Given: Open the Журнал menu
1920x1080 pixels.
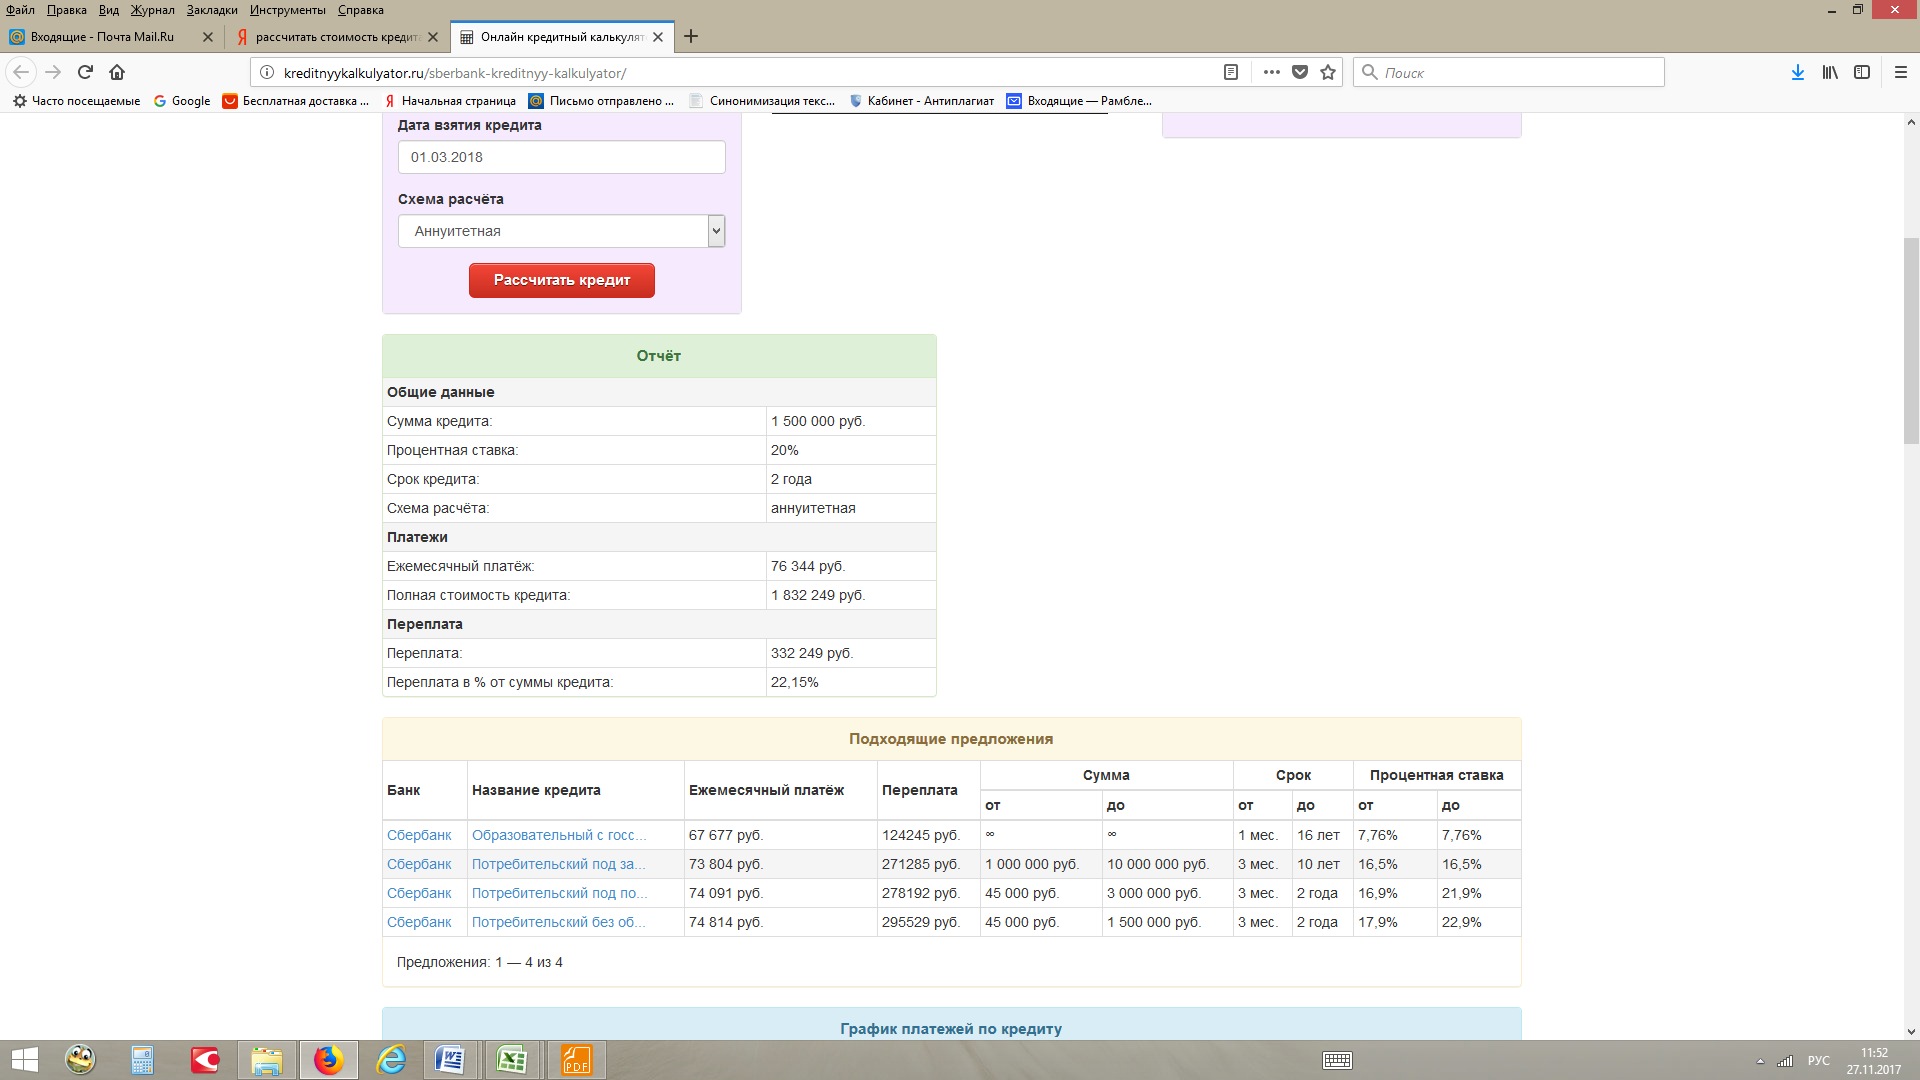Looking at the screenshot, I should pyautogui.click(x=152, y=10).
